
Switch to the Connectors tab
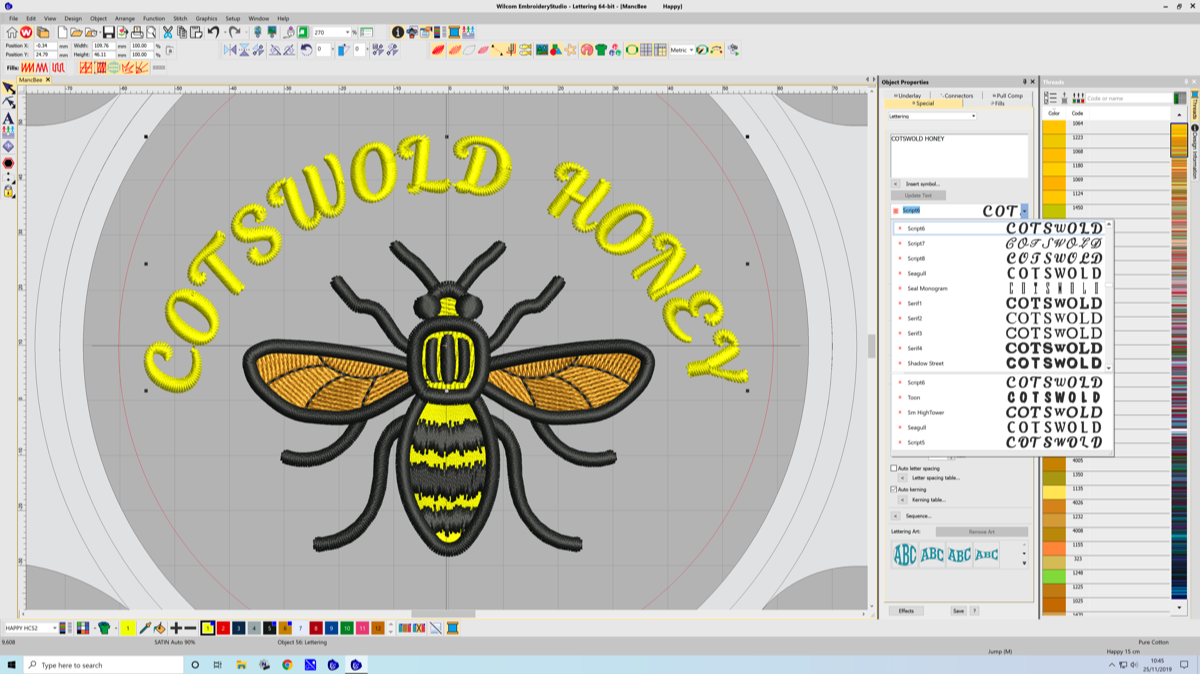pos(957,96)
